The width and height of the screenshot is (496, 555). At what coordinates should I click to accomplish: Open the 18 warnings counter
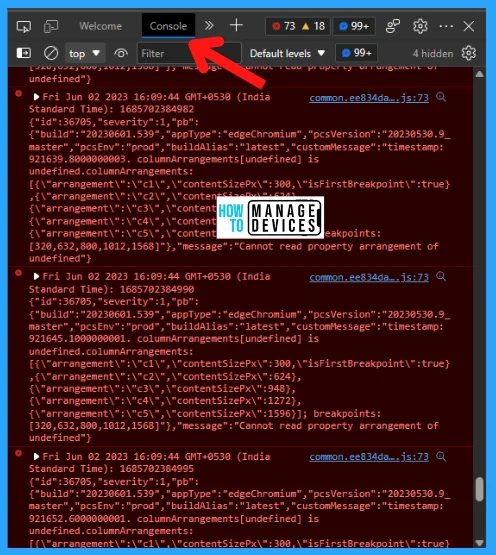pyautogui.click(x=313, y=26)
